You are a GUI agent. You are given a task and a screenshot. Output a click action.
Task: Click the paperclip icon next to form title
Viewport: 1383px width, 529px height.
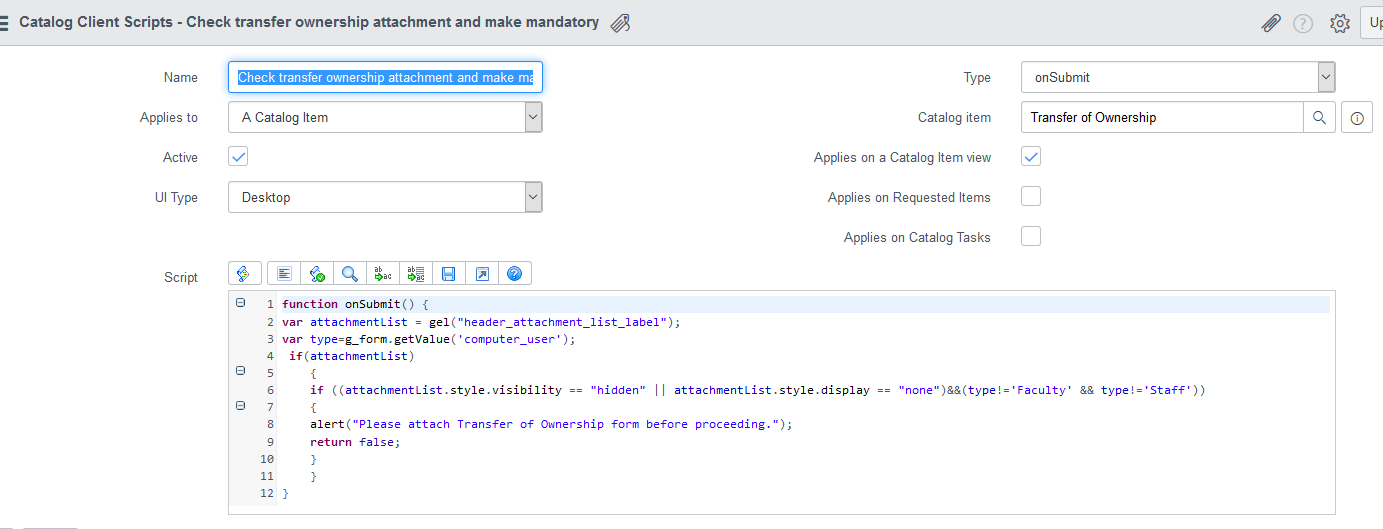click(620, 23)
